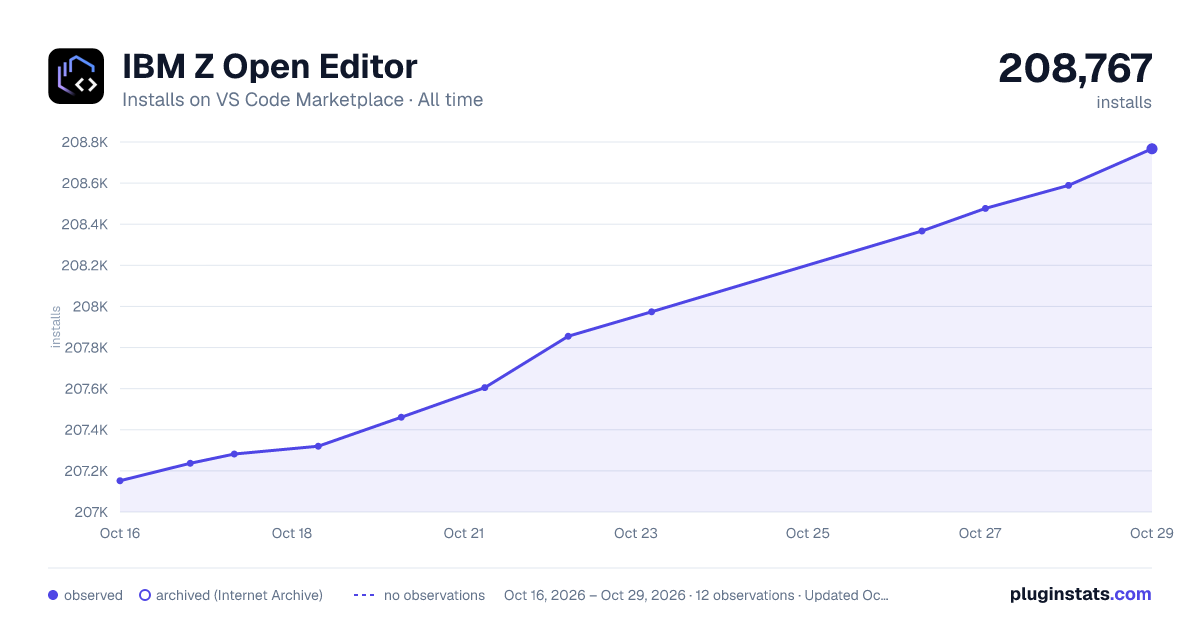This screenshot has width=1200, height=630.
Task: Click the 208K y-axis label
Action: [90, 307]
